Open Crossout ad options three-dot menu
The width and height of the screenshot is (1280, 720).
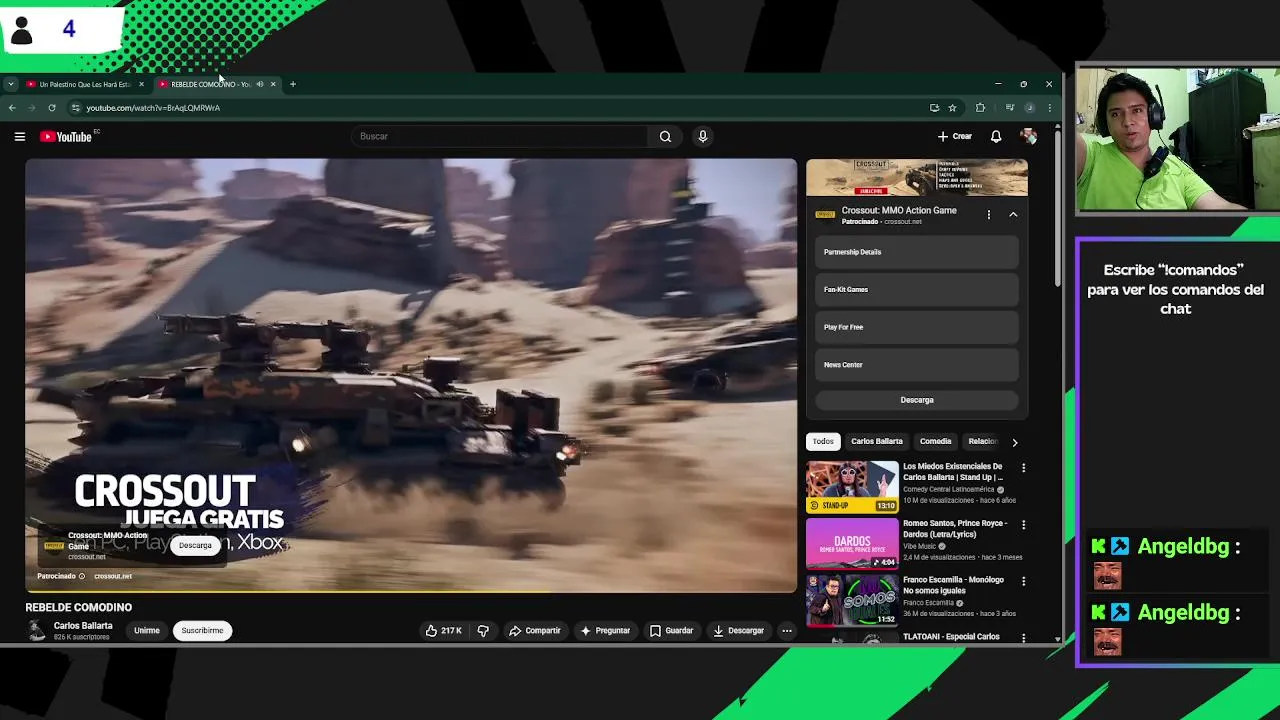coord(989,215)
